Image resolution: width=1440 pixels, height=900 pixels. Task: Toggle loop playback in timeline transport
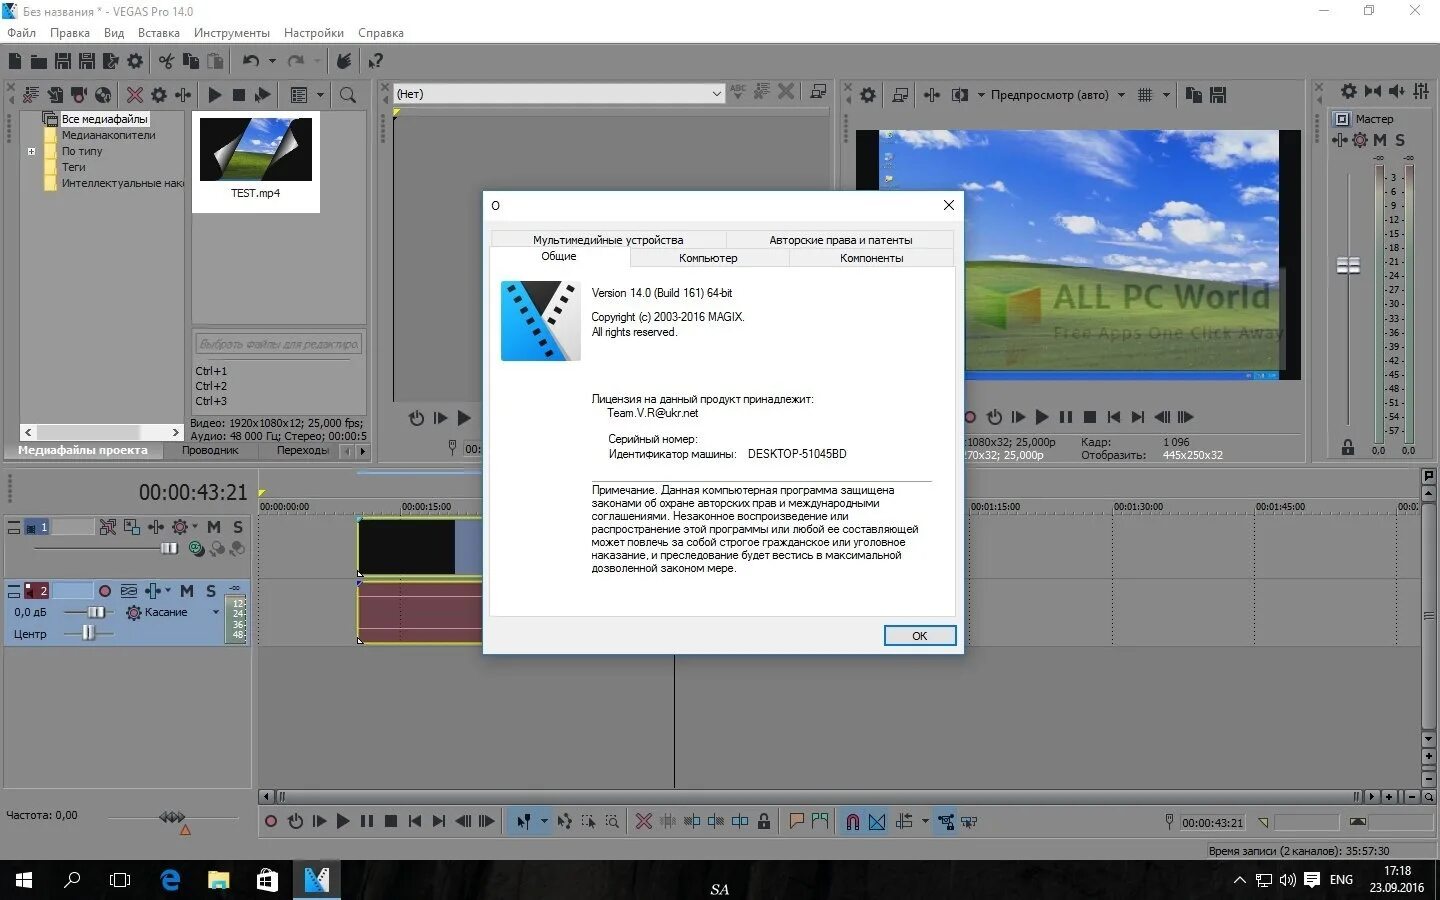[295, 822]
